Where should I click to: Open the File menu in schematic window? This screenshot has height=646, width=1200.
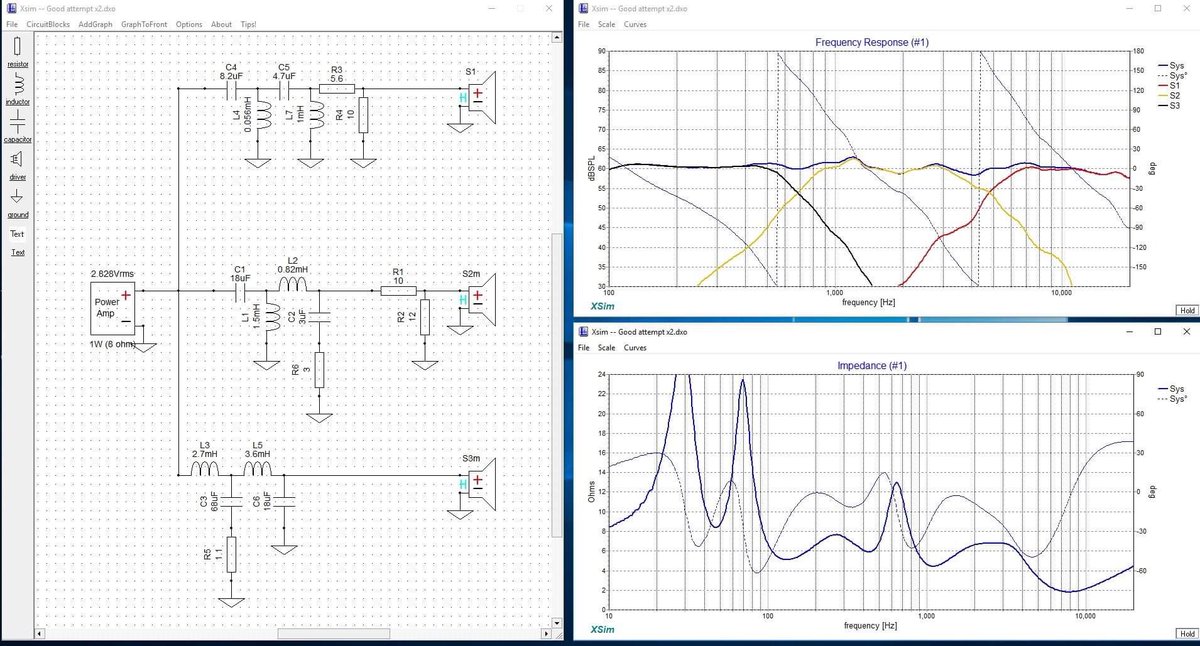12,24
